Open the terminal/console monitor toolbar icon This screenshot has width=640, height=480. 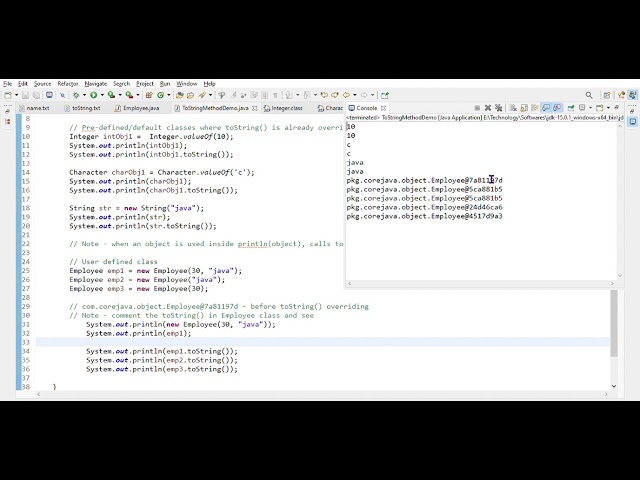pos(49,95)
